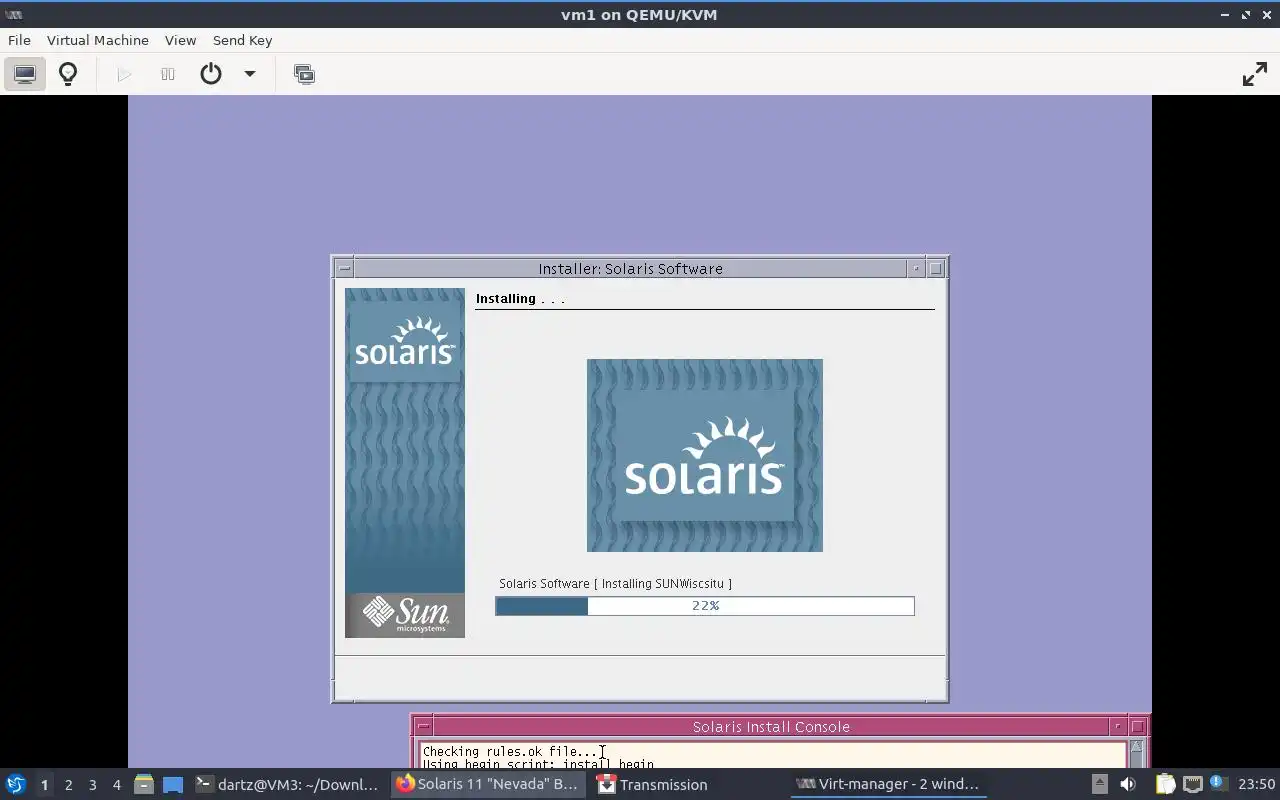Viewport: 1280px width, 800px height.
Task: Click the grayed-out Run (play) button
Action: tap(124, 74)
